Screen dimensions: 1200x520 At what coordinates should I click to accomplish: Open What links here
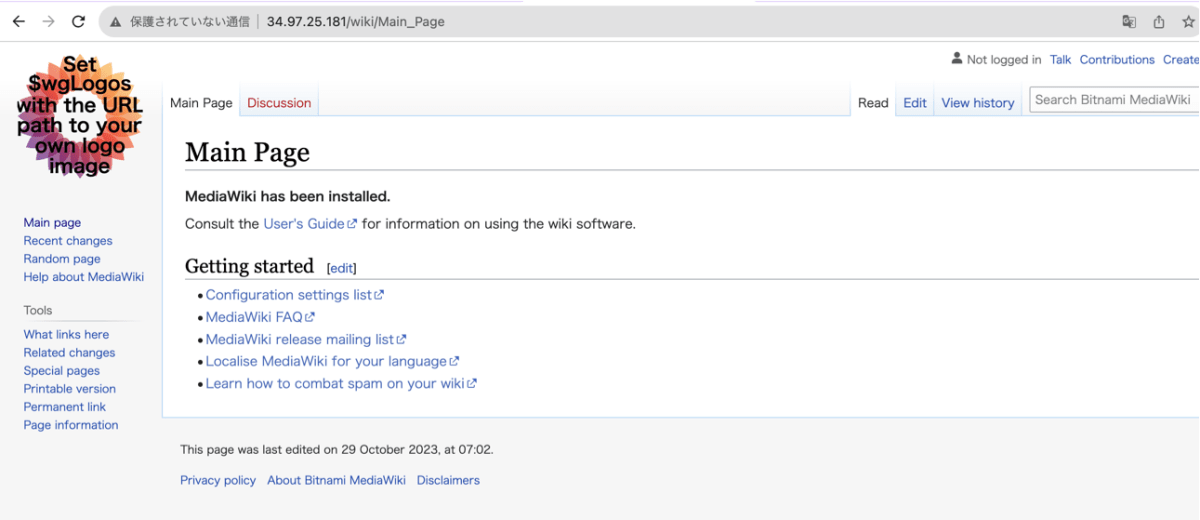66,335
